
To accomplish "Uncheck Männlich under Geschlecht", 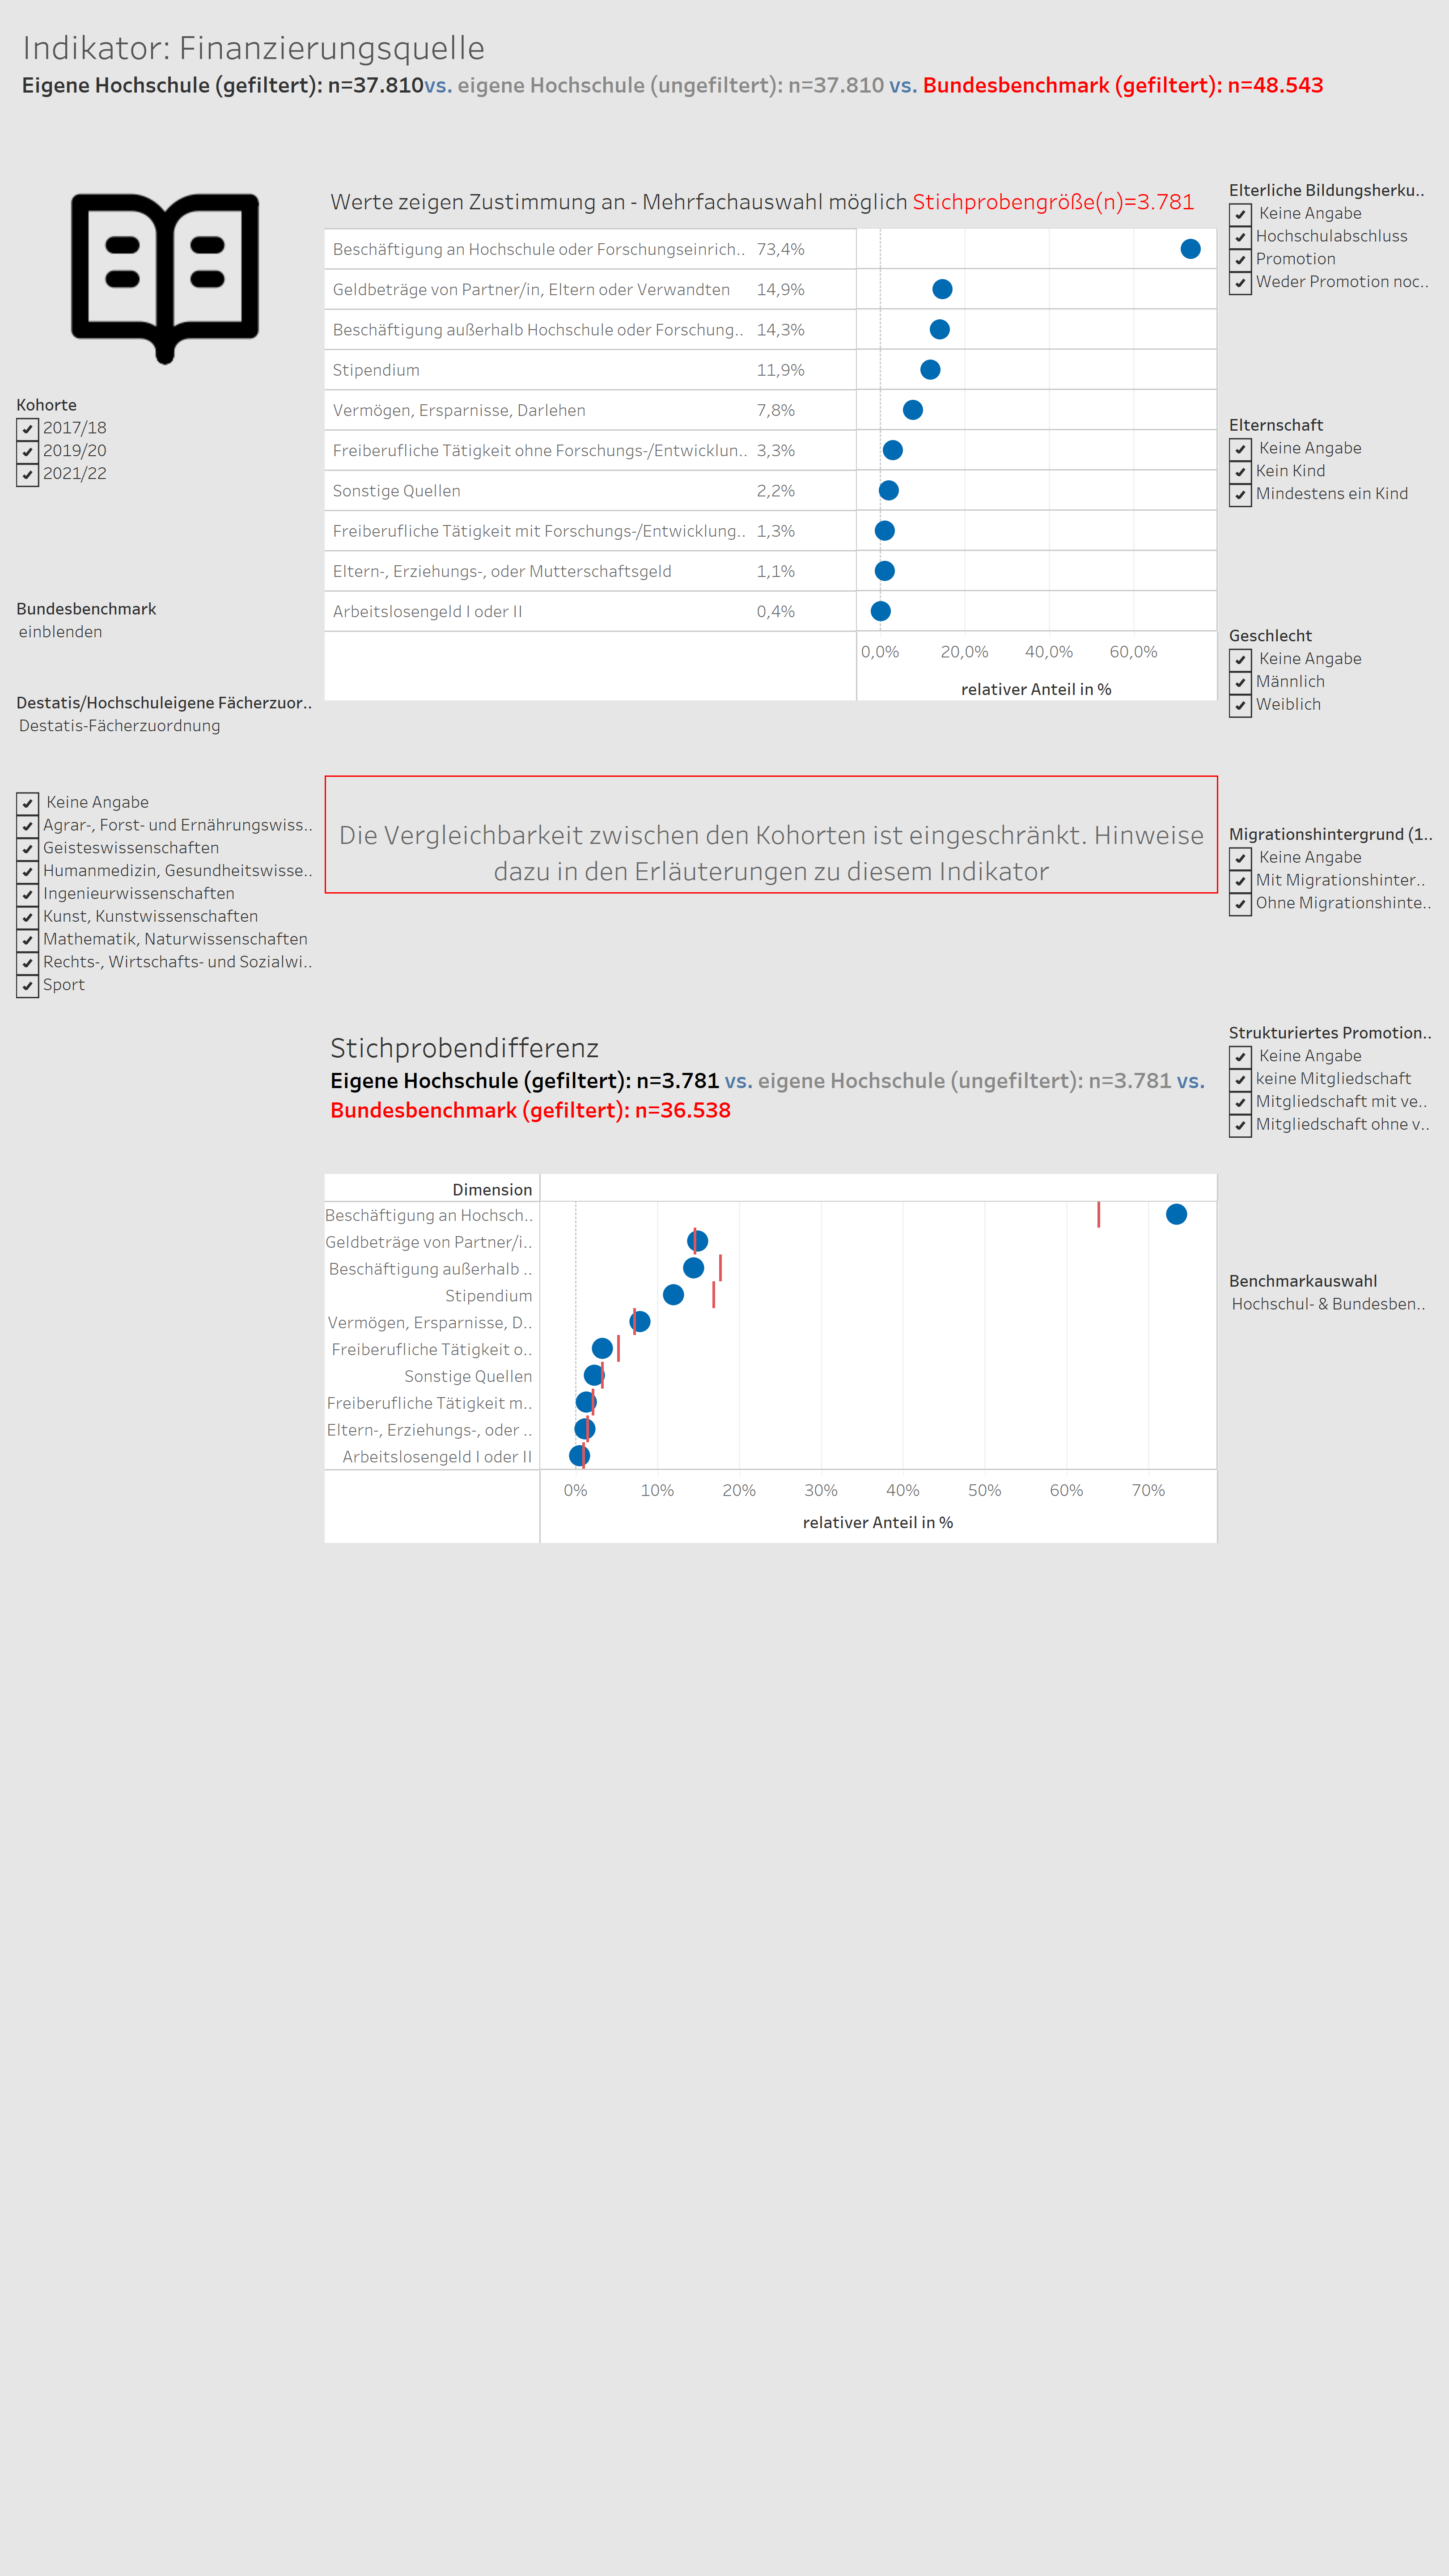I will pyautogui.click(x=1241, y=683).
